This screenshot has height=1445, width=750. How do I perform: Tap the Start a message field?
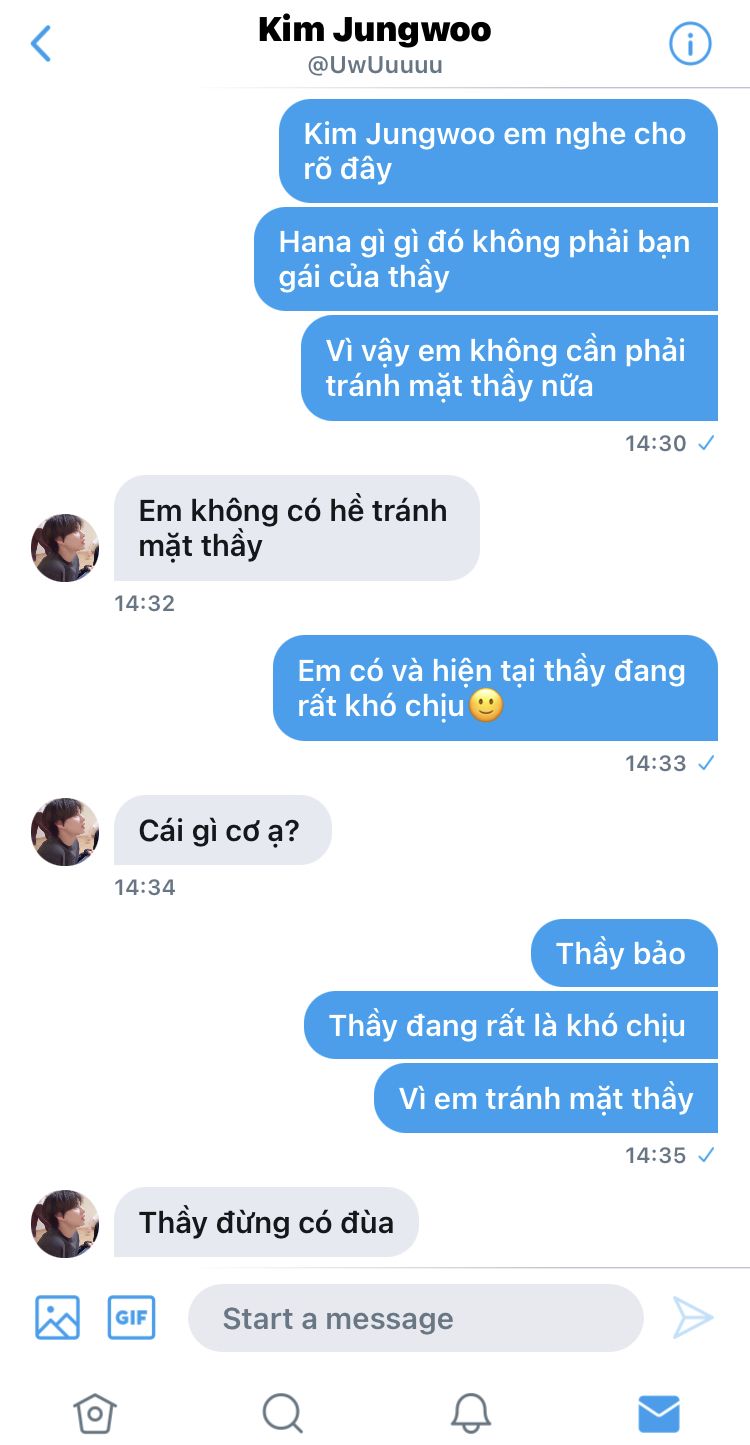[x=416, y=1318]
